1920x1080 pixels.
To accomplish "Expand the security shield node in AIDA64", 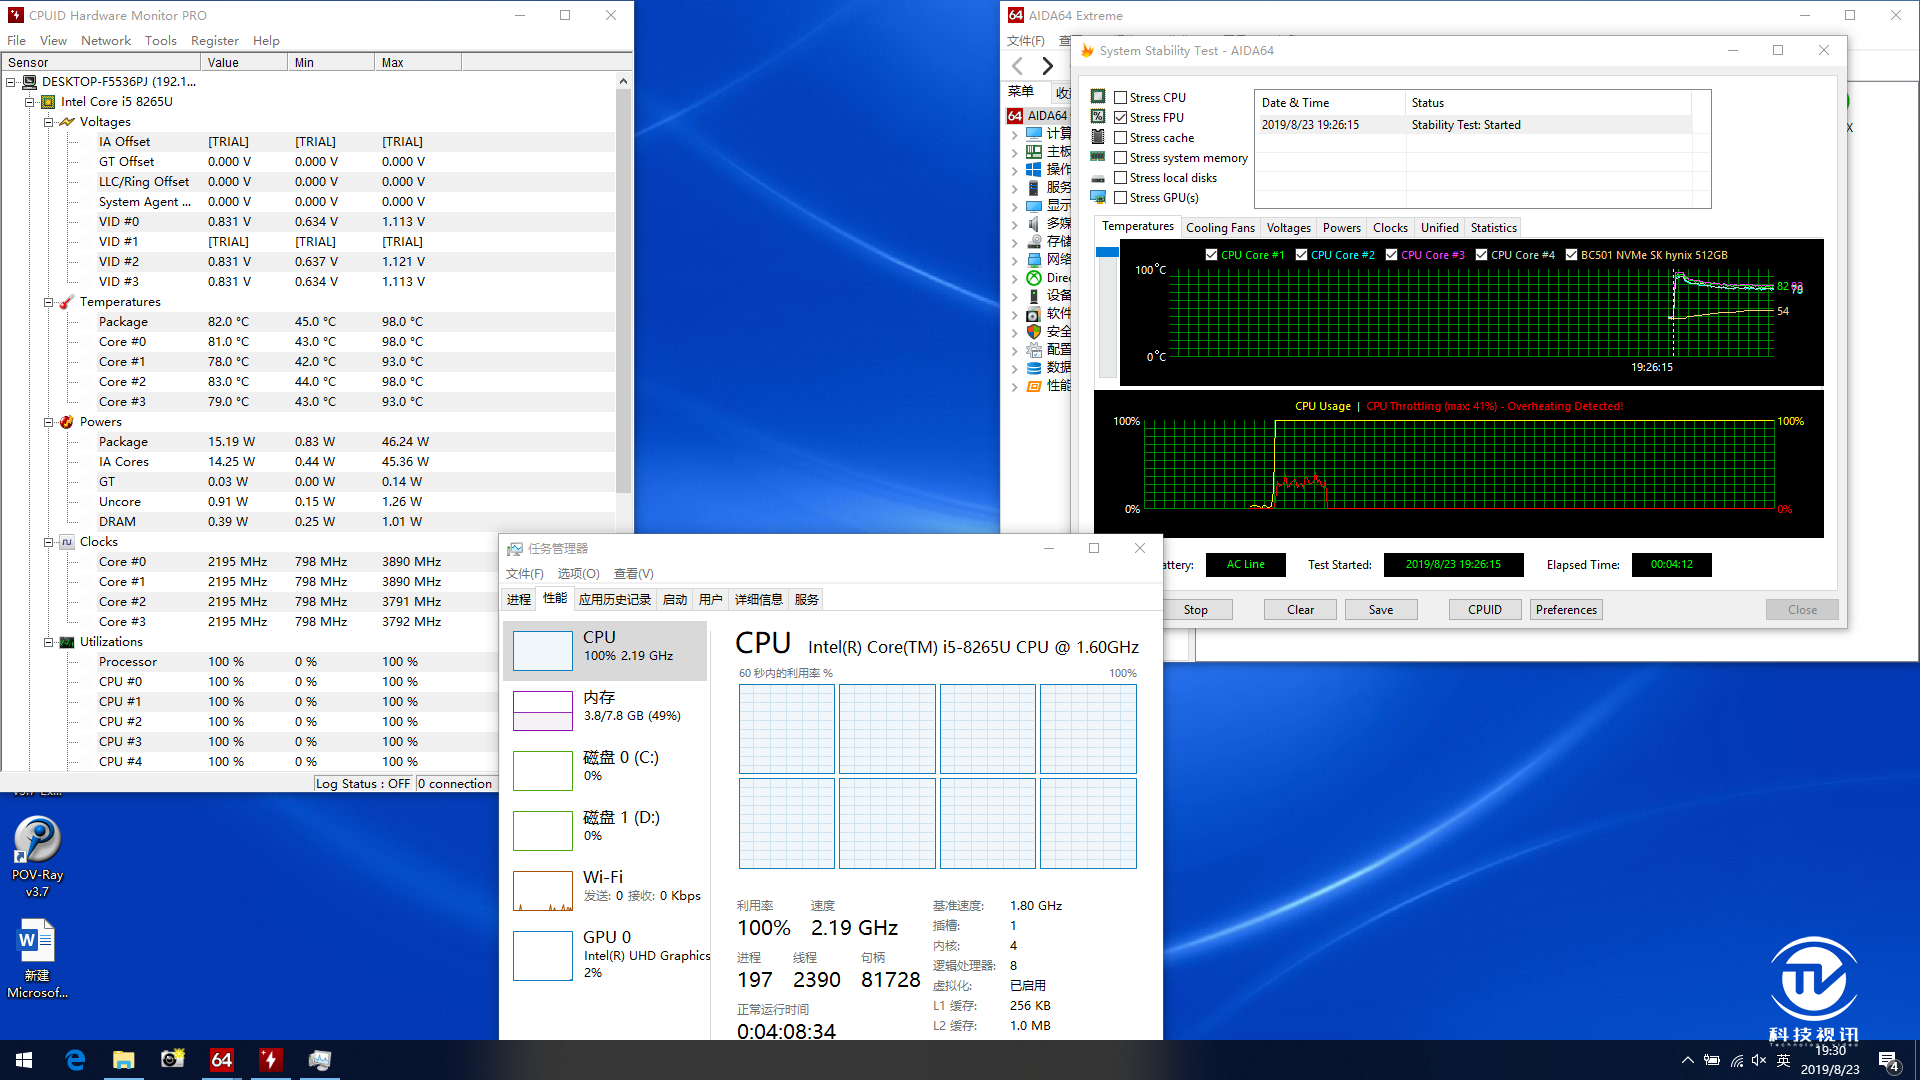I will [x=1015, y=332].
